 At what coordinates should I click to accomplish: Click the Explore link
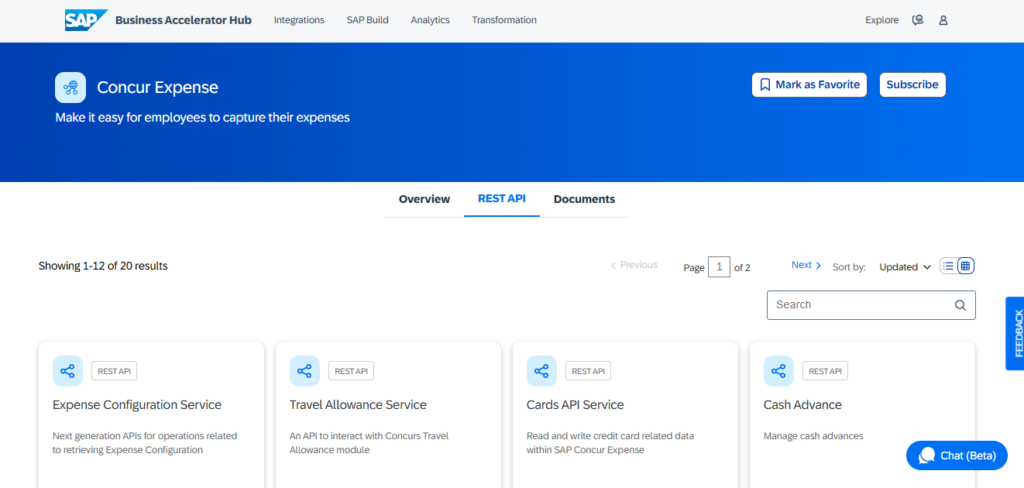click(x=882, y=20)
